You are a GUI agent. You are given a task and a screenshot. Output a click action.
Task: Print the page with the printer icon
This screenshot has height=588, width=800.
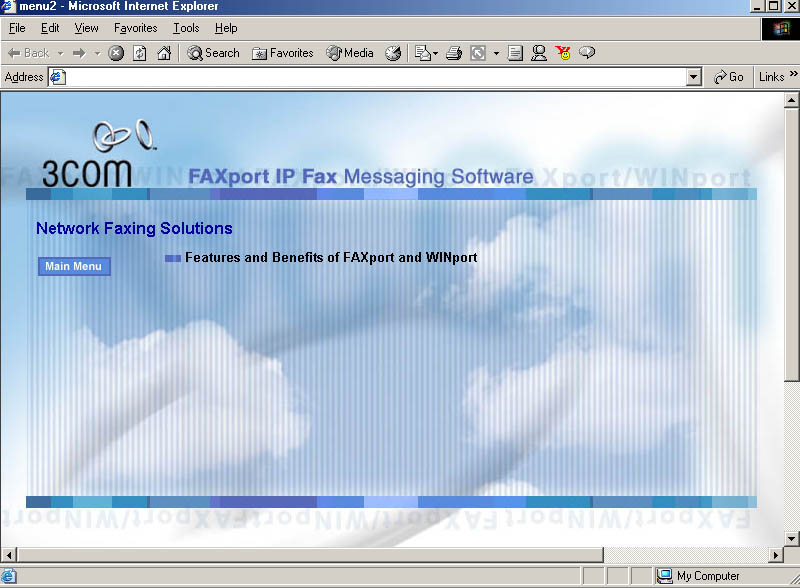(x=454, y=53)
